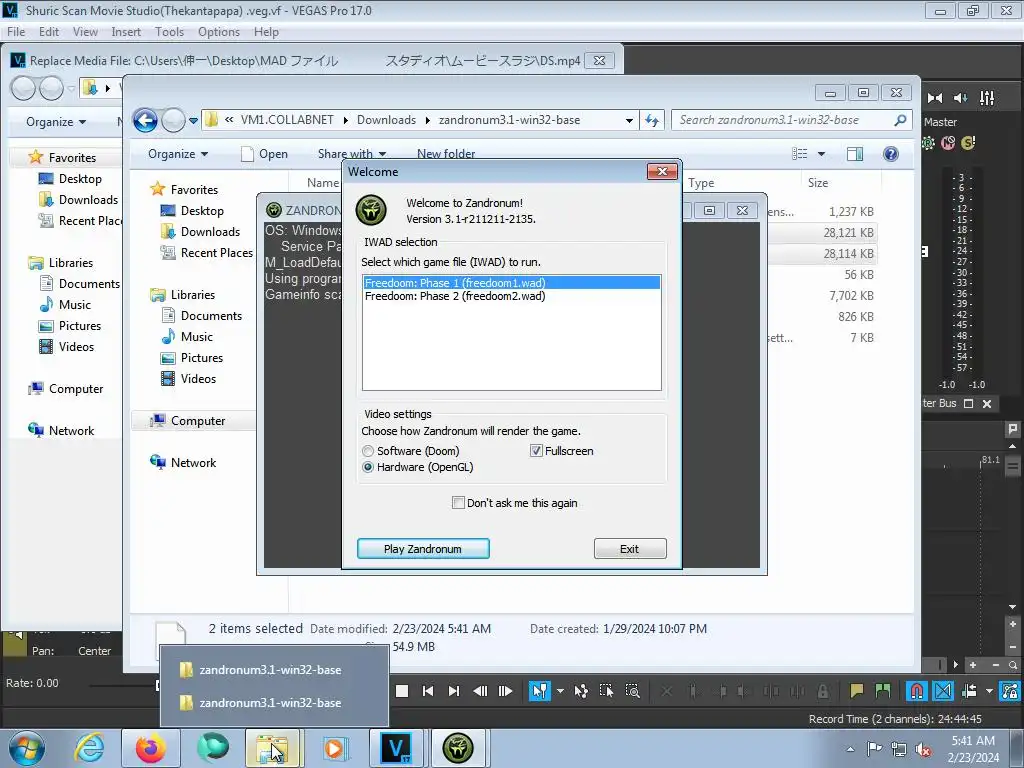
Task: Open the edit tool dropdown arrow
Action: [560, 691]
